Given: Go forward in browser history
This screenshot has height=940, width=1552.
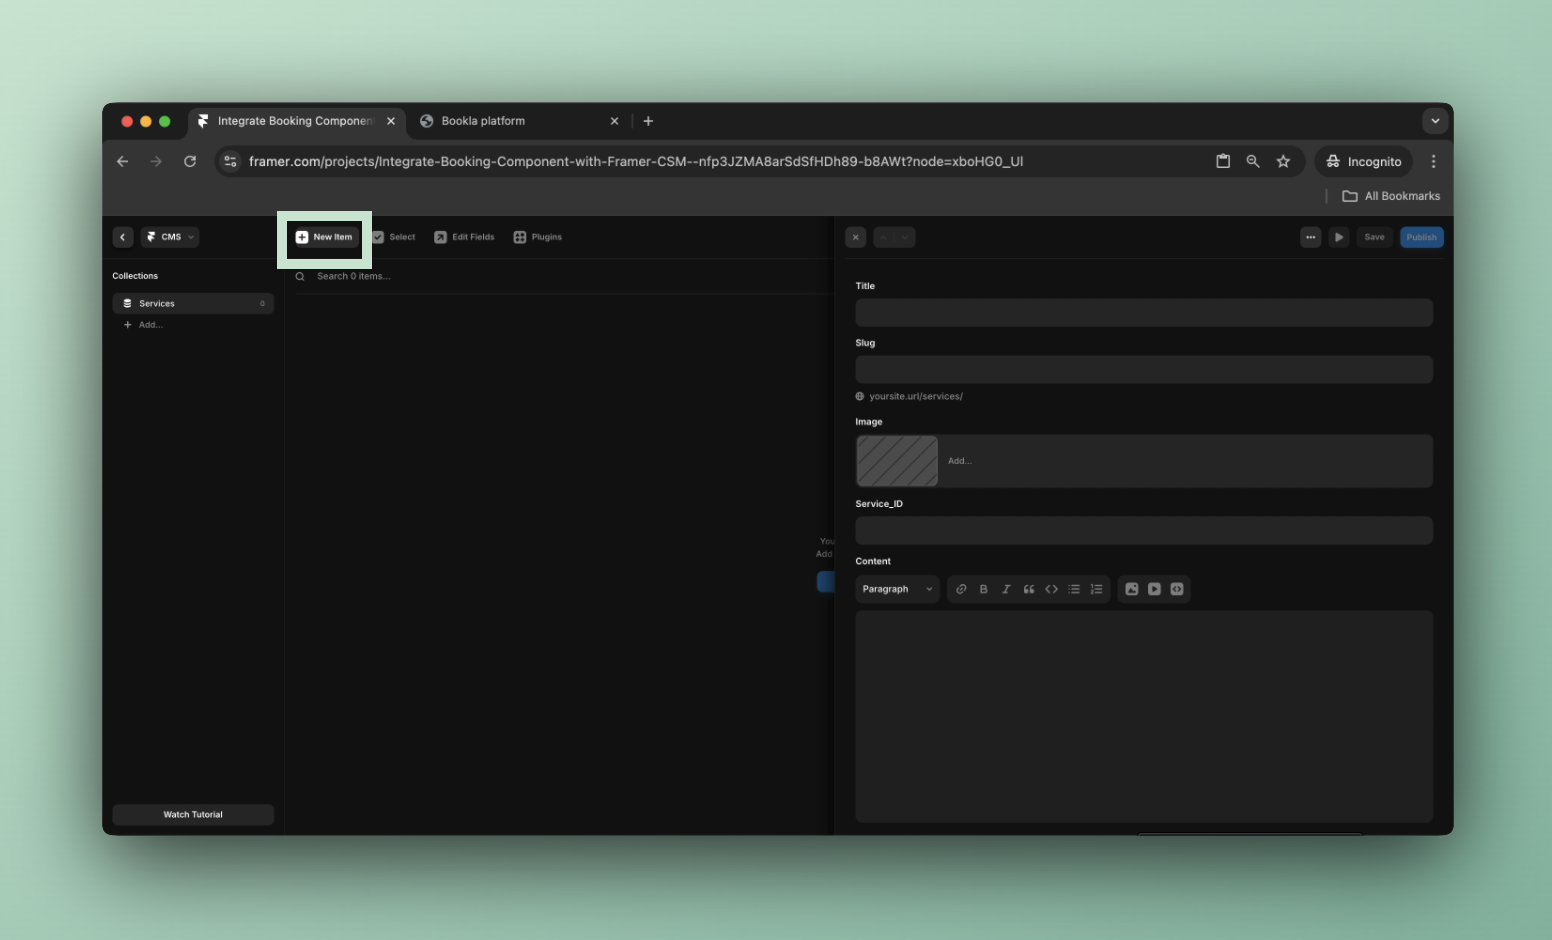Looking at the screenshot, I should pos(156,161).
